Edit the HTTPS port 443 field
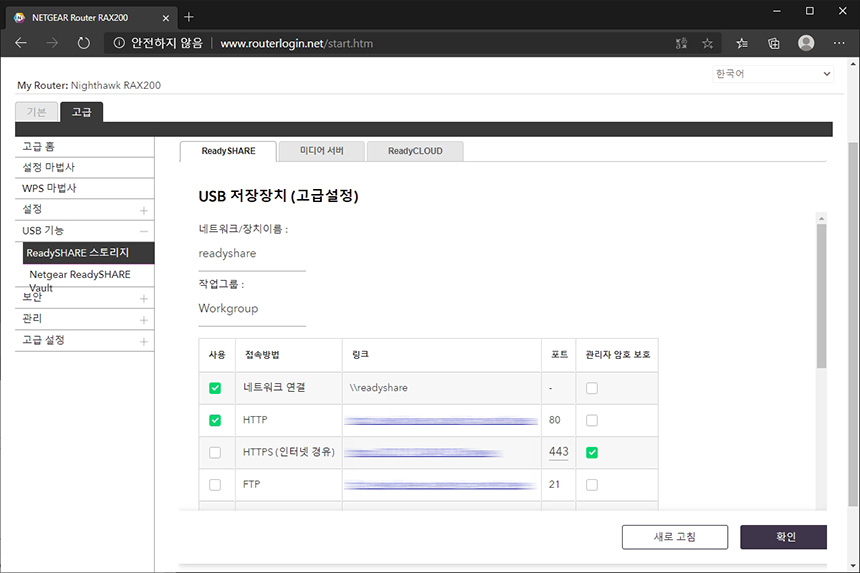The width and height of the screenshot is (860, 573). click(558, 452)
